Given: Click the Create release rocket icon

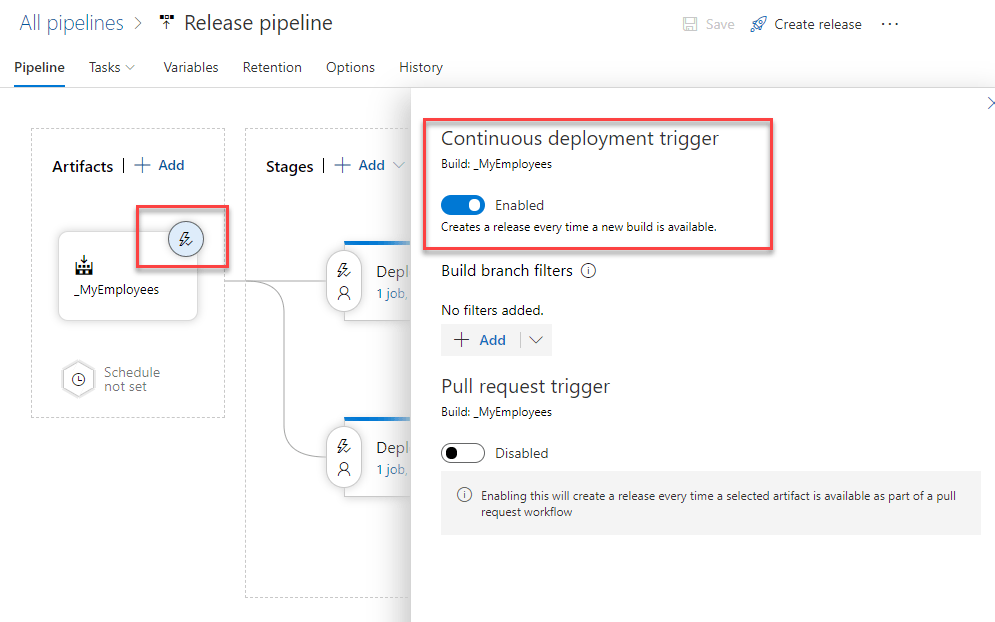Looking at the screenshot, I should tap(759, 24).
